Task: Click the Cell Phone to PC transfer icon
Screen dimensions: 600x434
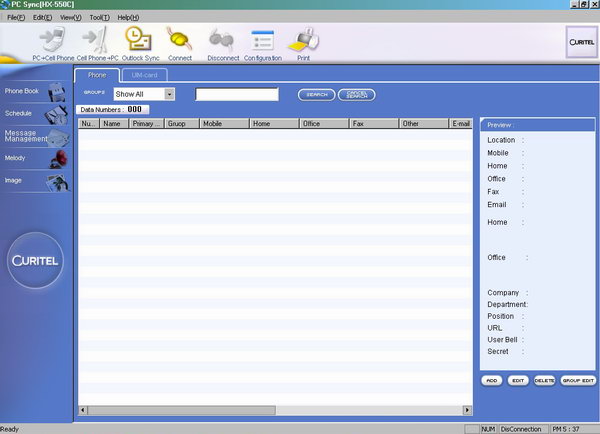Action: click(98, 44)
